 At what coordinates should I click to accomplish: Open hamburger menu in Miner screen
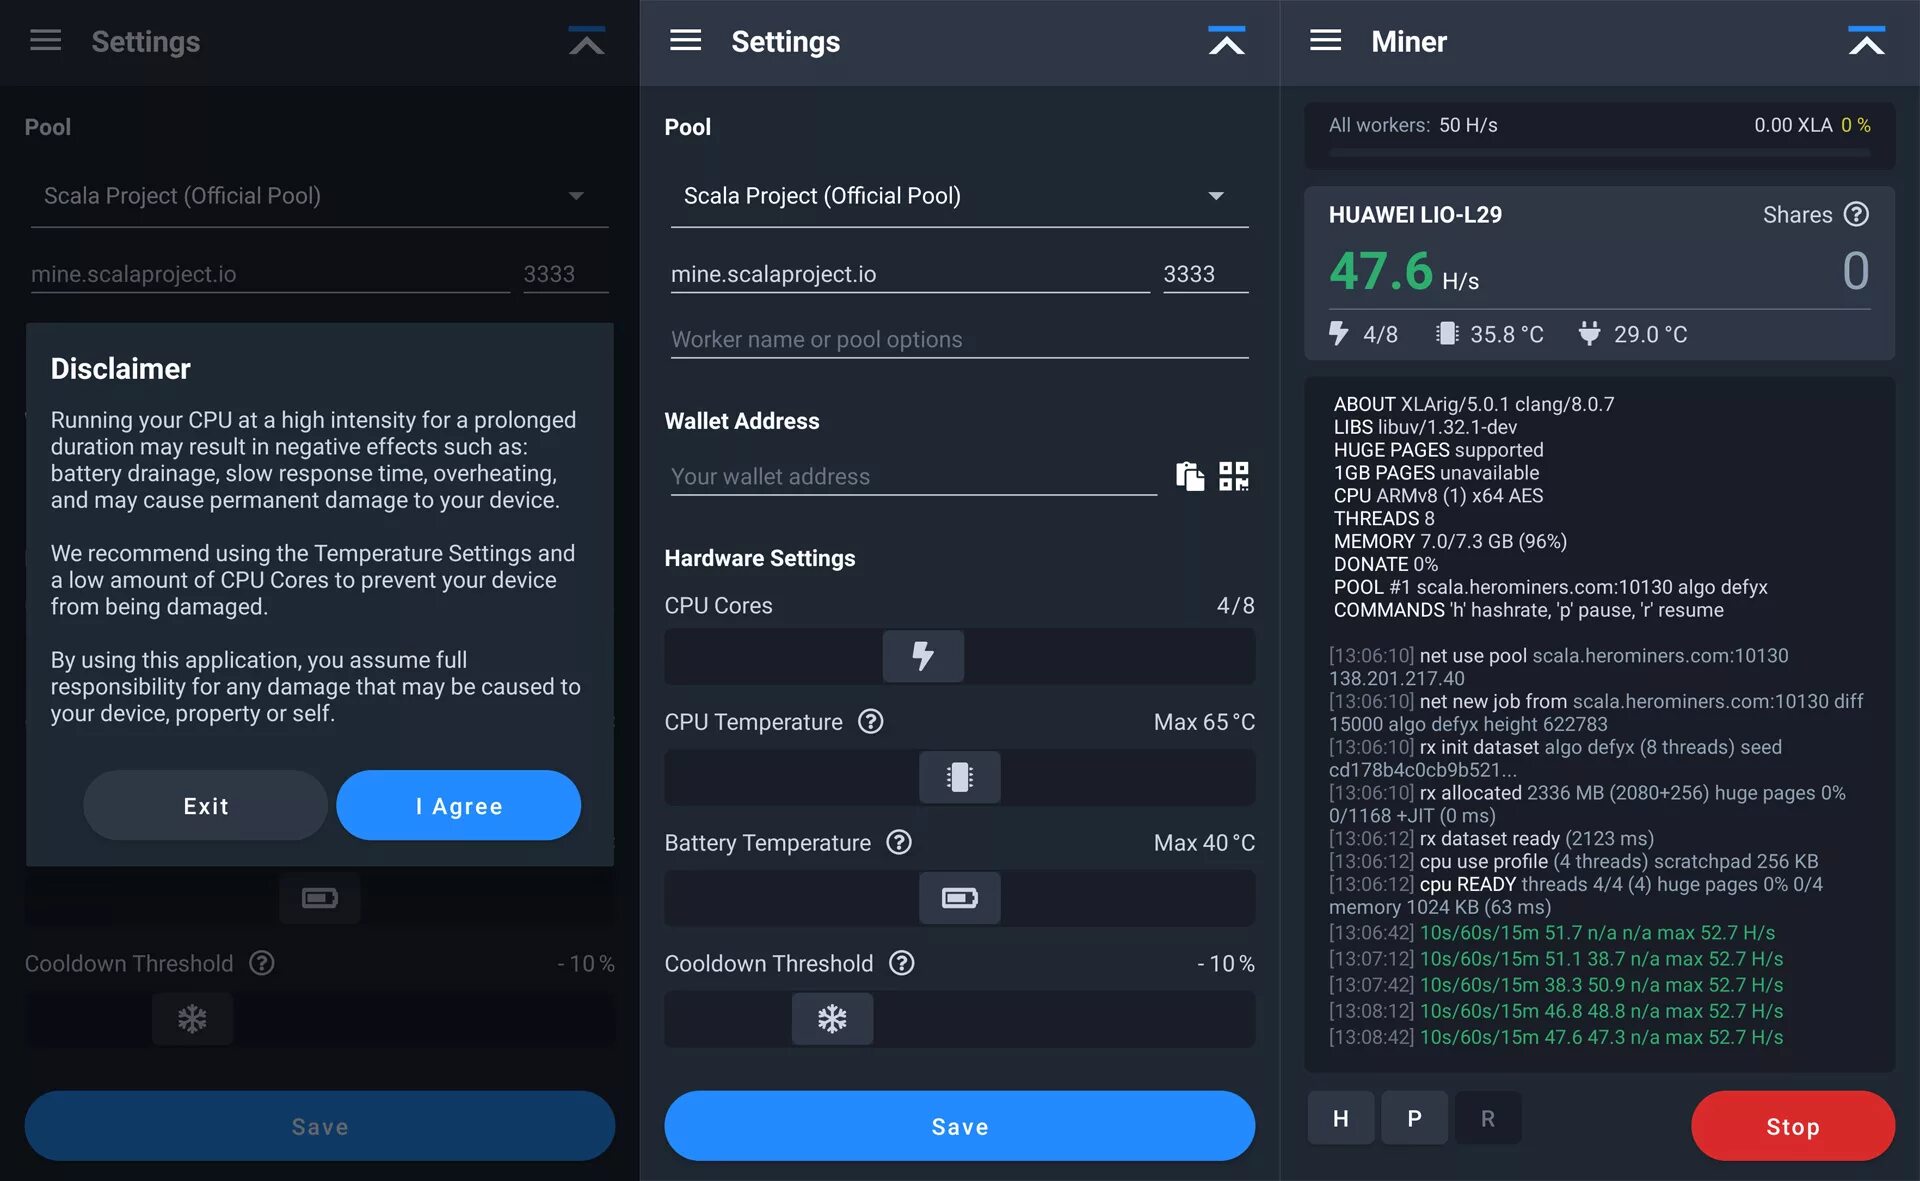[1325, 40]
